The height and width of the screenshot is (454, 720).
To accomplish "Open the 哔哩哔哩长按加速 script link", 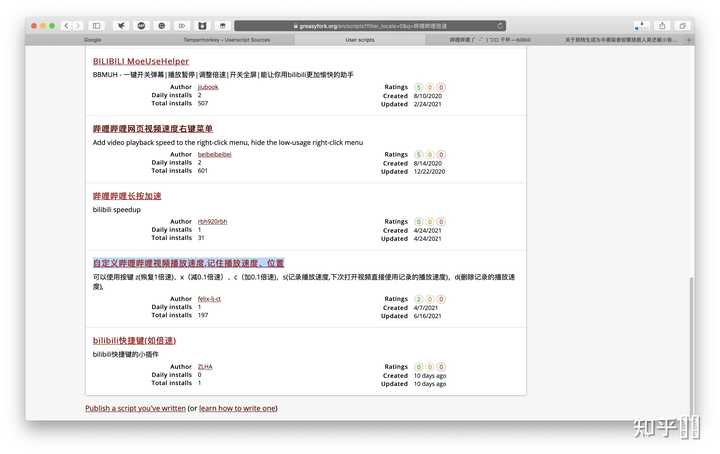I will click(x=127, y=196).
